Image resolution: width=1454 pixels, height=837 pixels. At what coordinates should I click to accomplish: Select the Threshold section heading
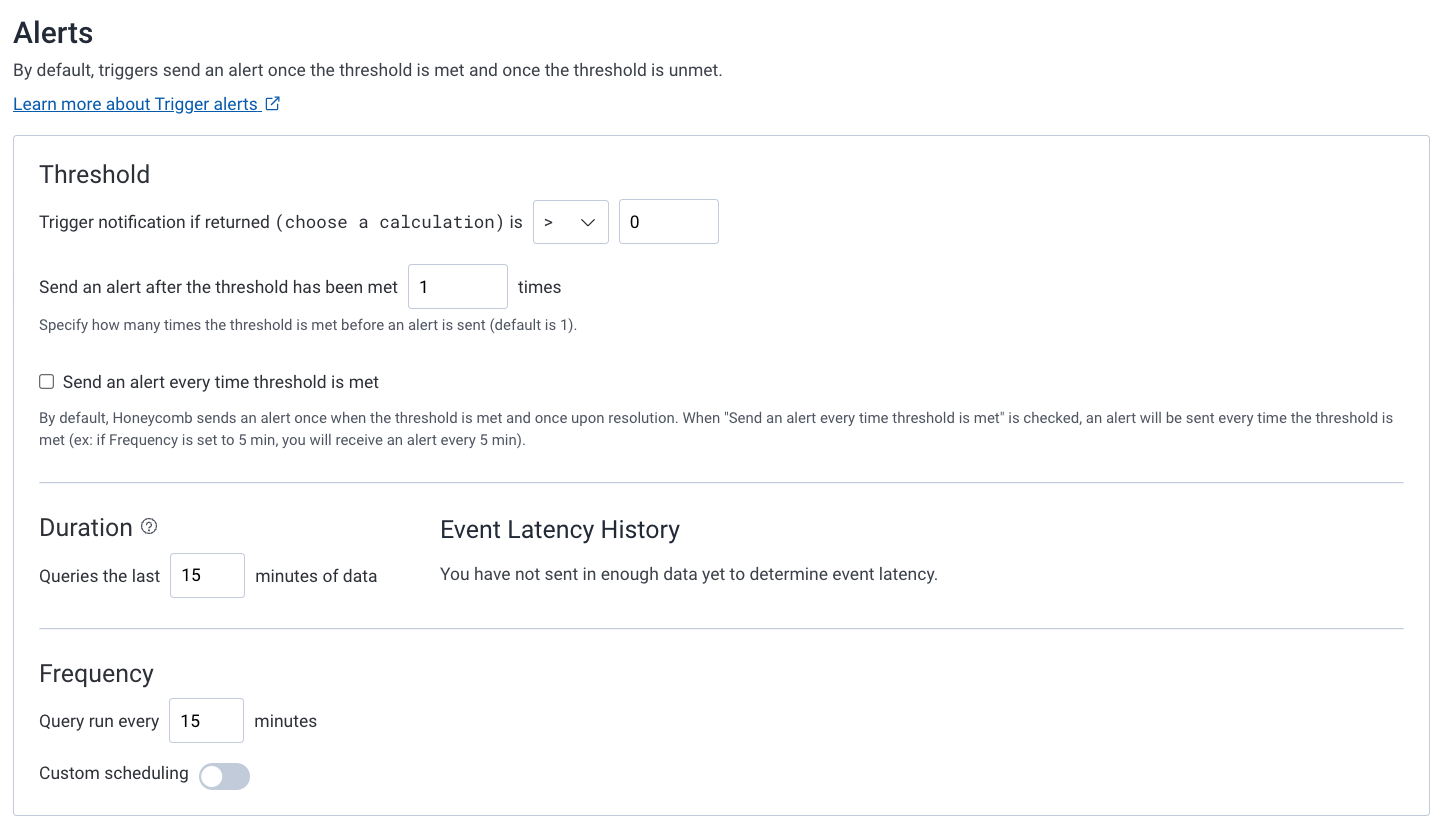coord(95,174)
